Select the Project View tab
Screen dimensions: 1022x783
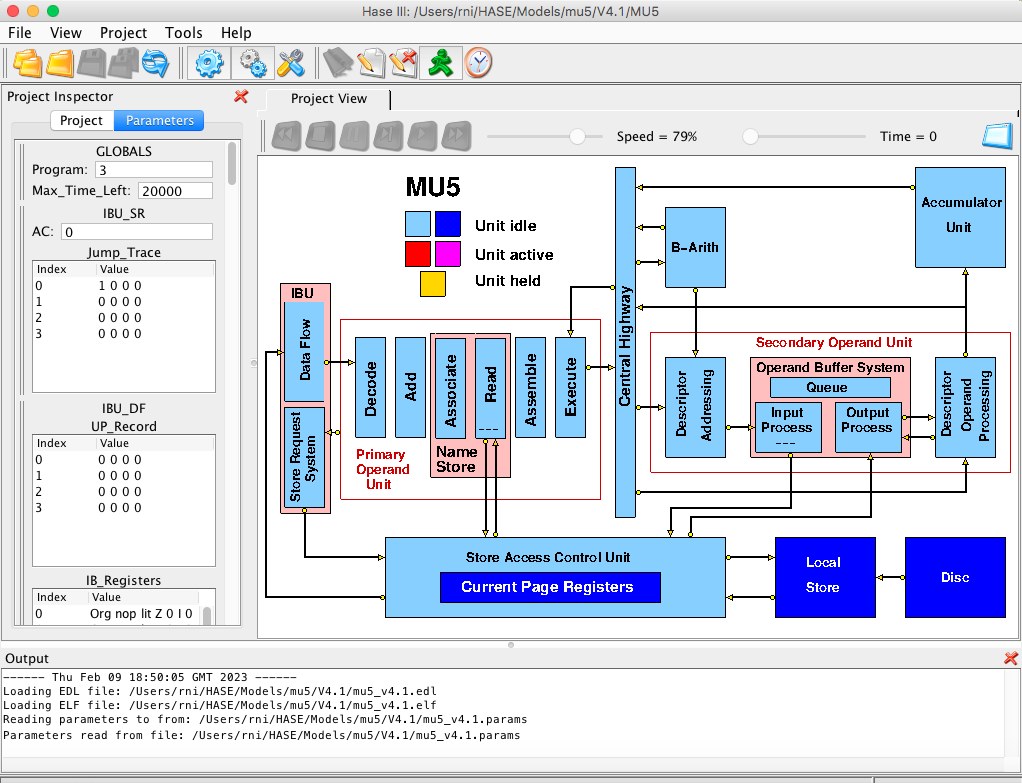328,99
